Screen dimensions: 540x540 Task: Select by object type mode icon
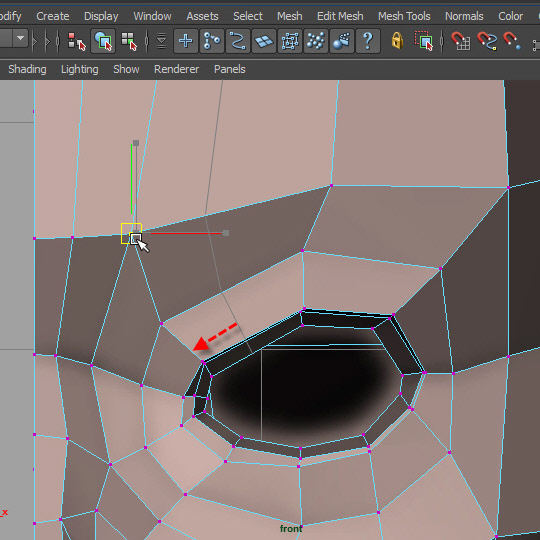pos(103,41)
